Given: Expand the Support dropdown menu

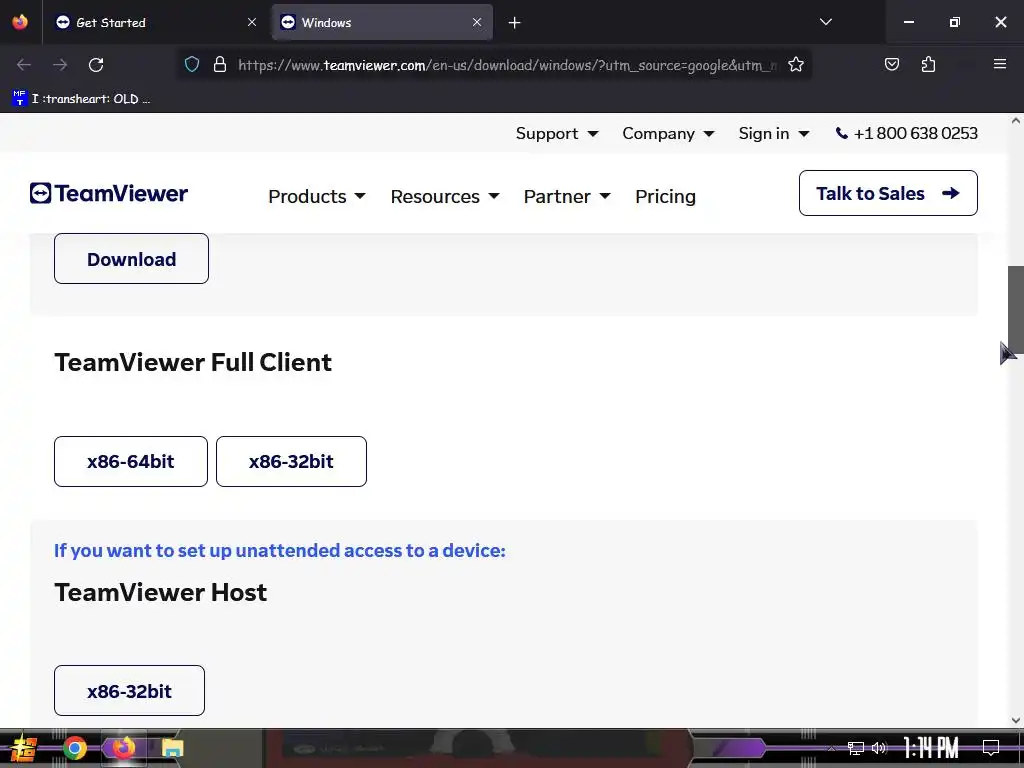Looking at the screenshot, I should pyautogui.click(x=556, y=133).
